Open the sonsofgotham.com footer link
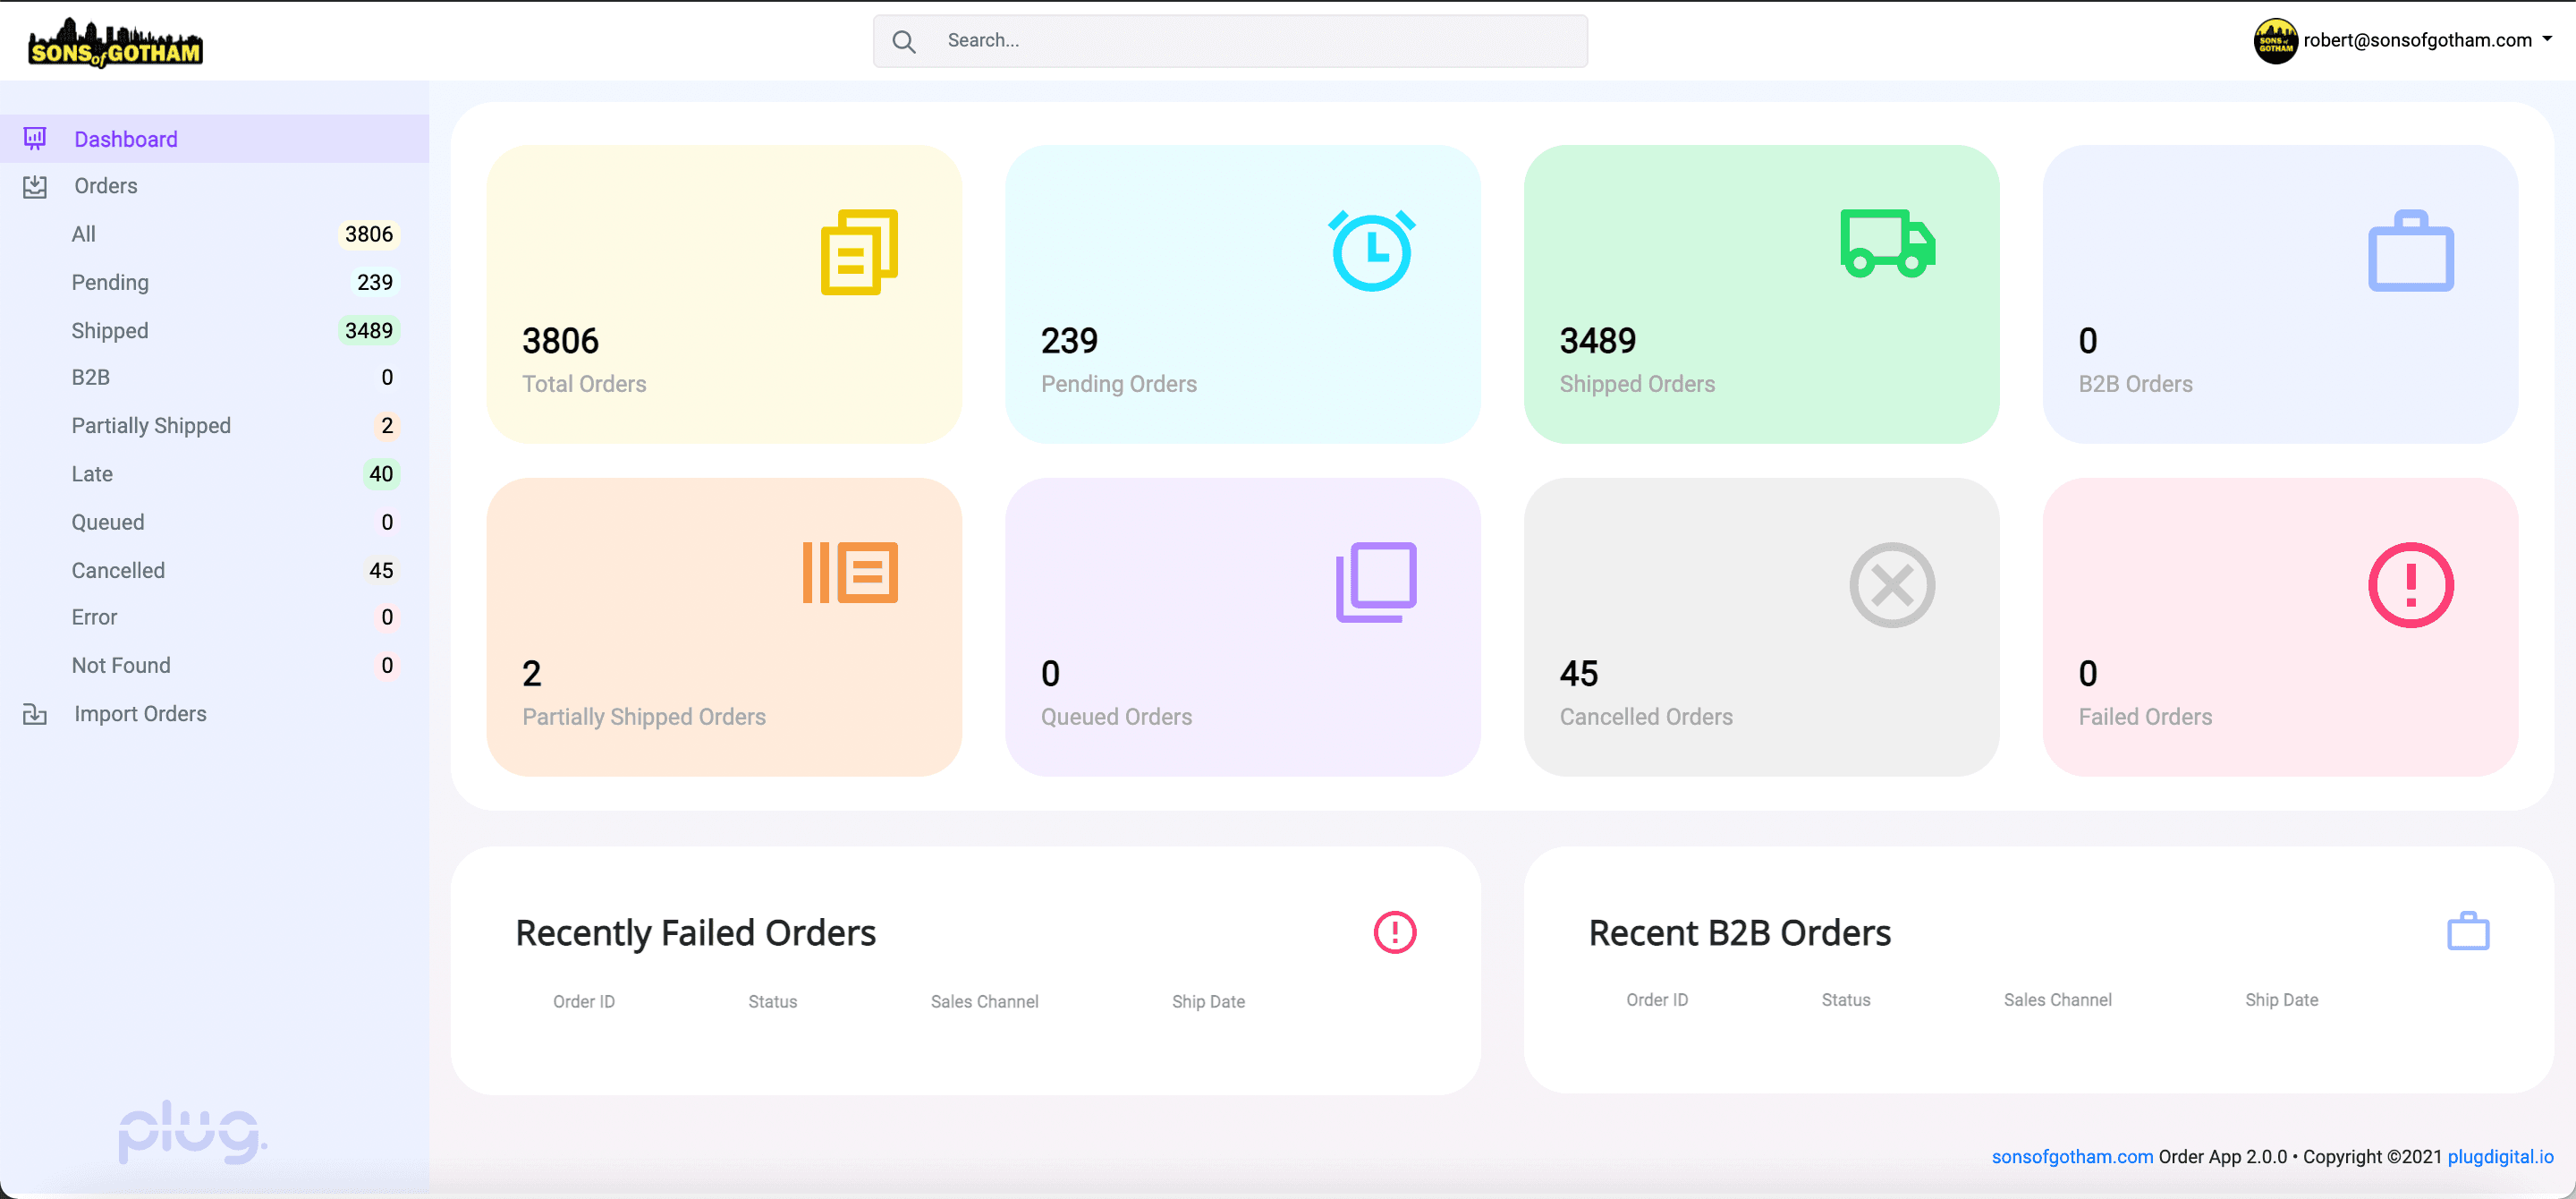Image resolution: width=2576 pixels, height=1199 pixels. (x=2071, y=1157)
